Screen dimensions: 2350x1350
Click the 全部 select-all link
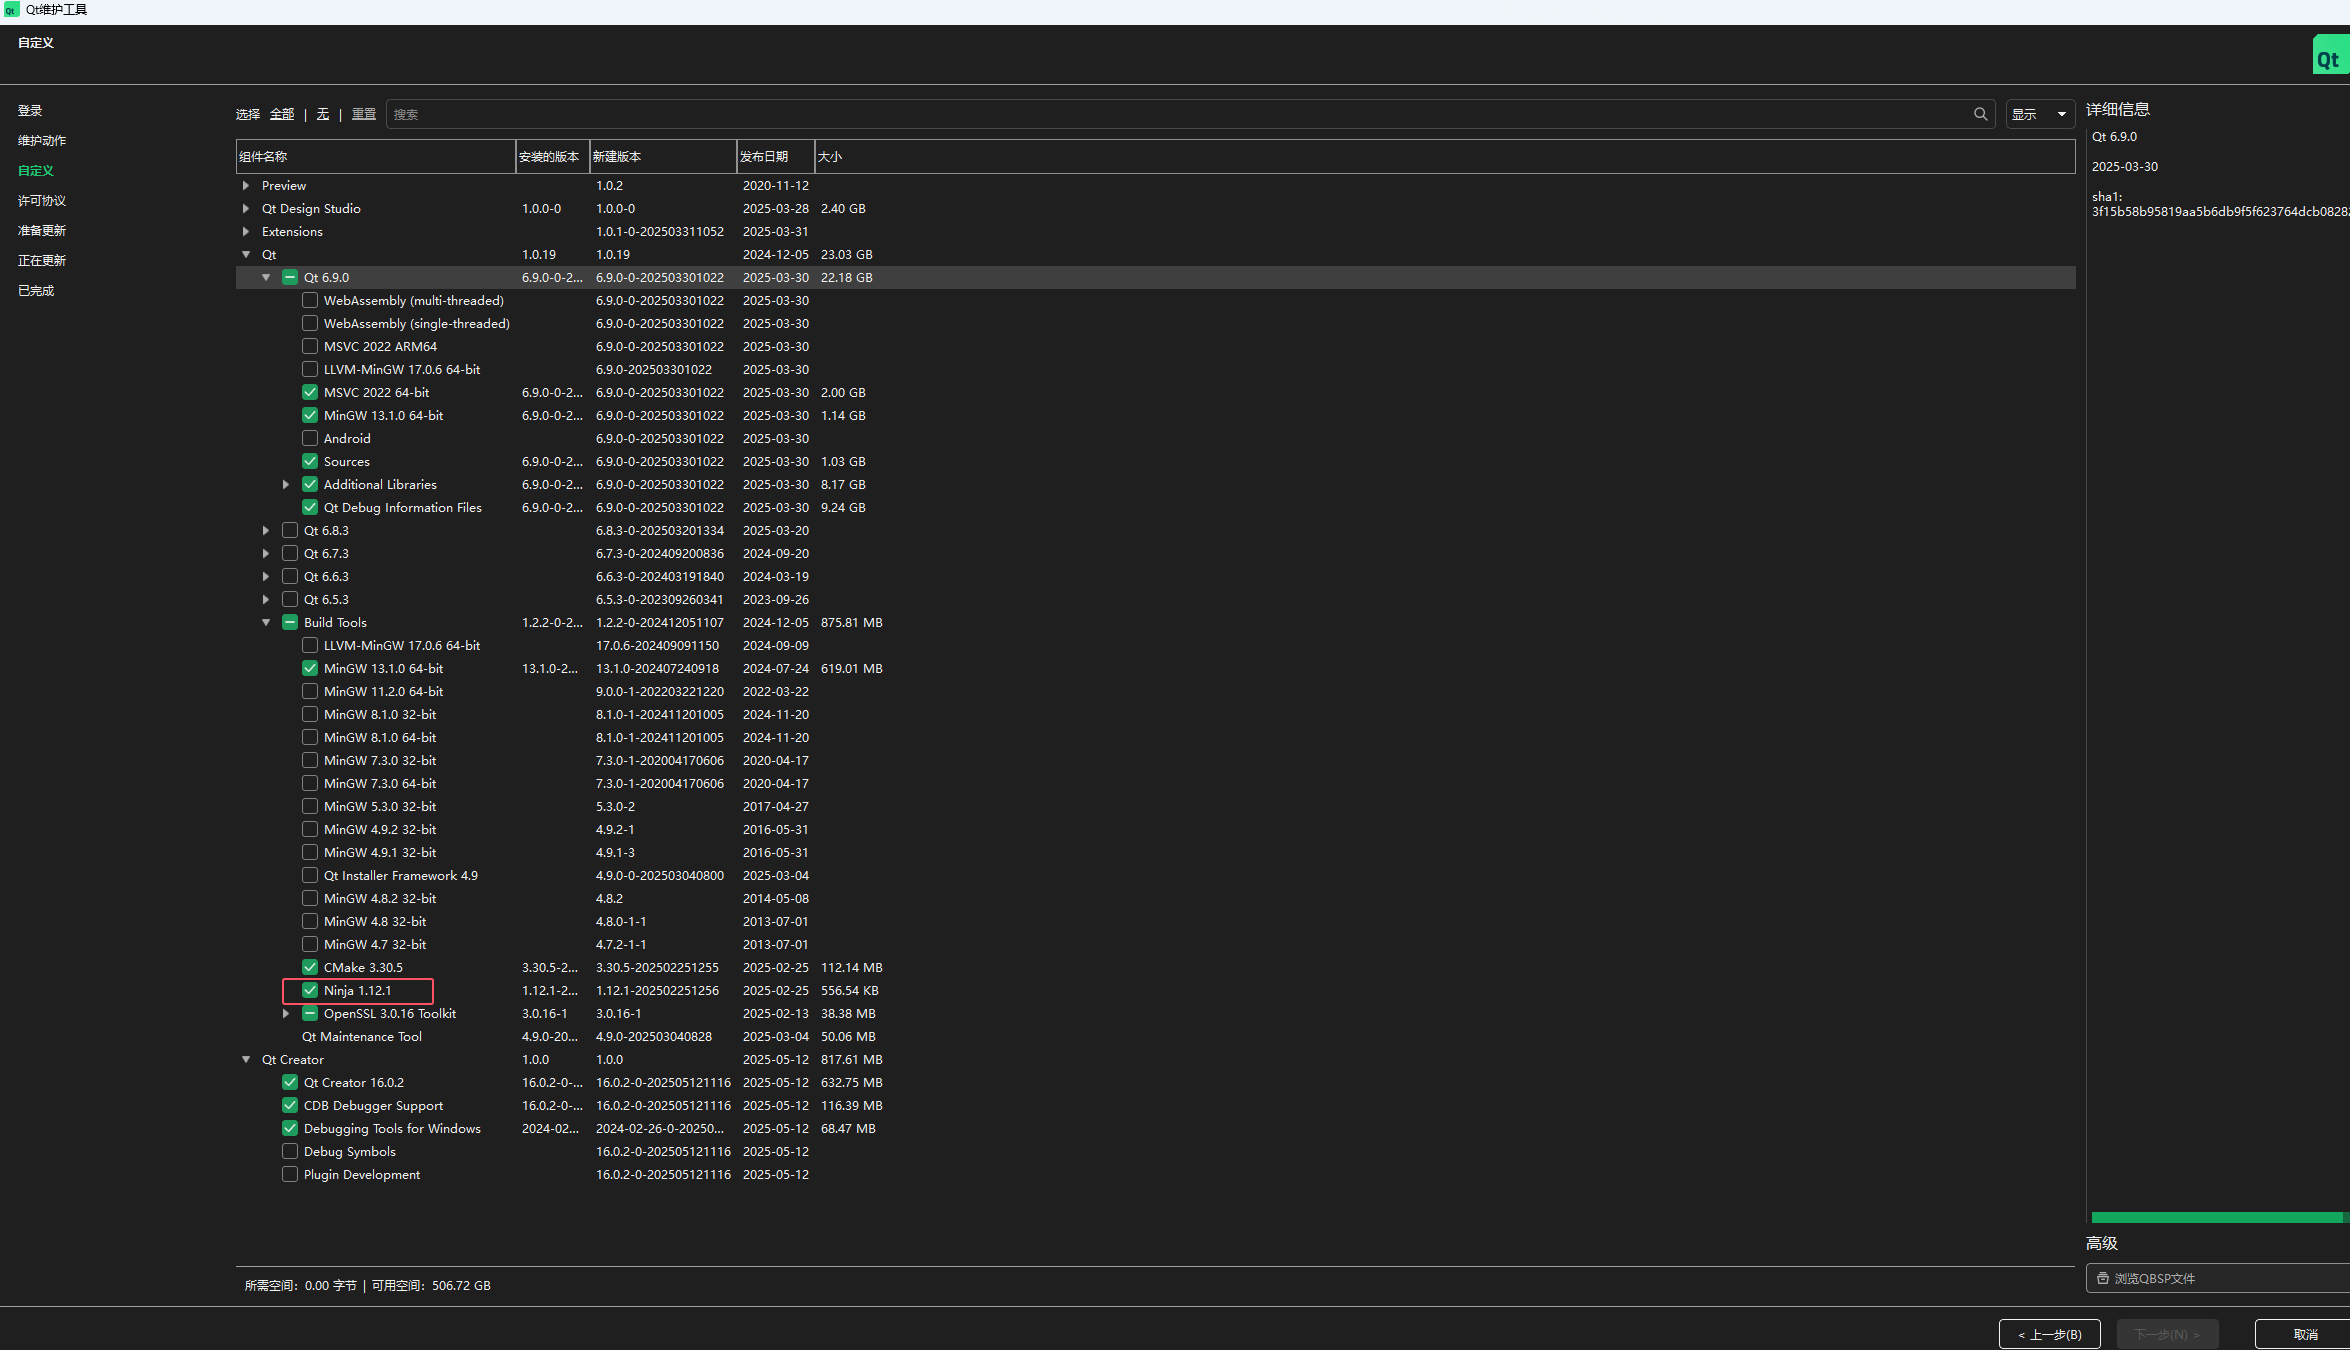tap(282, 114)
